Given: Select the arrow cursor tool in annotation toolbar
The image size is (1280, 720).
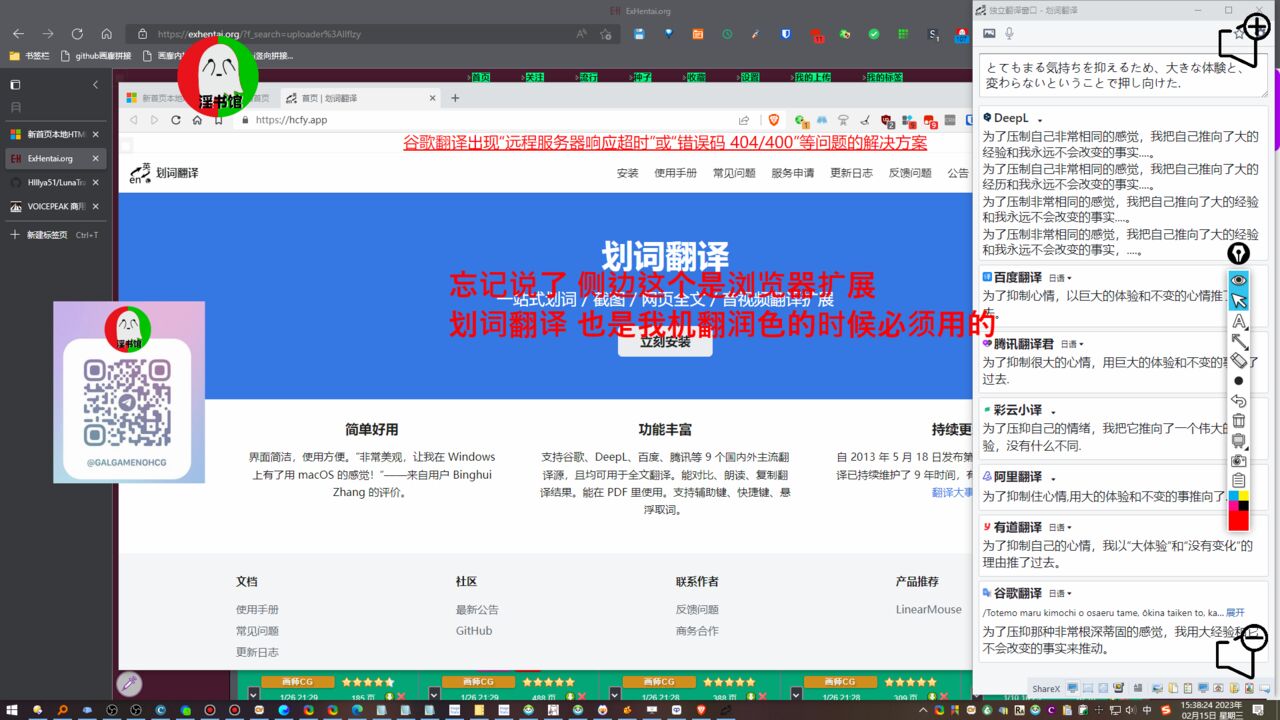Looking at the screenshot, I should pyautogui.click(x=1238, y=301).
